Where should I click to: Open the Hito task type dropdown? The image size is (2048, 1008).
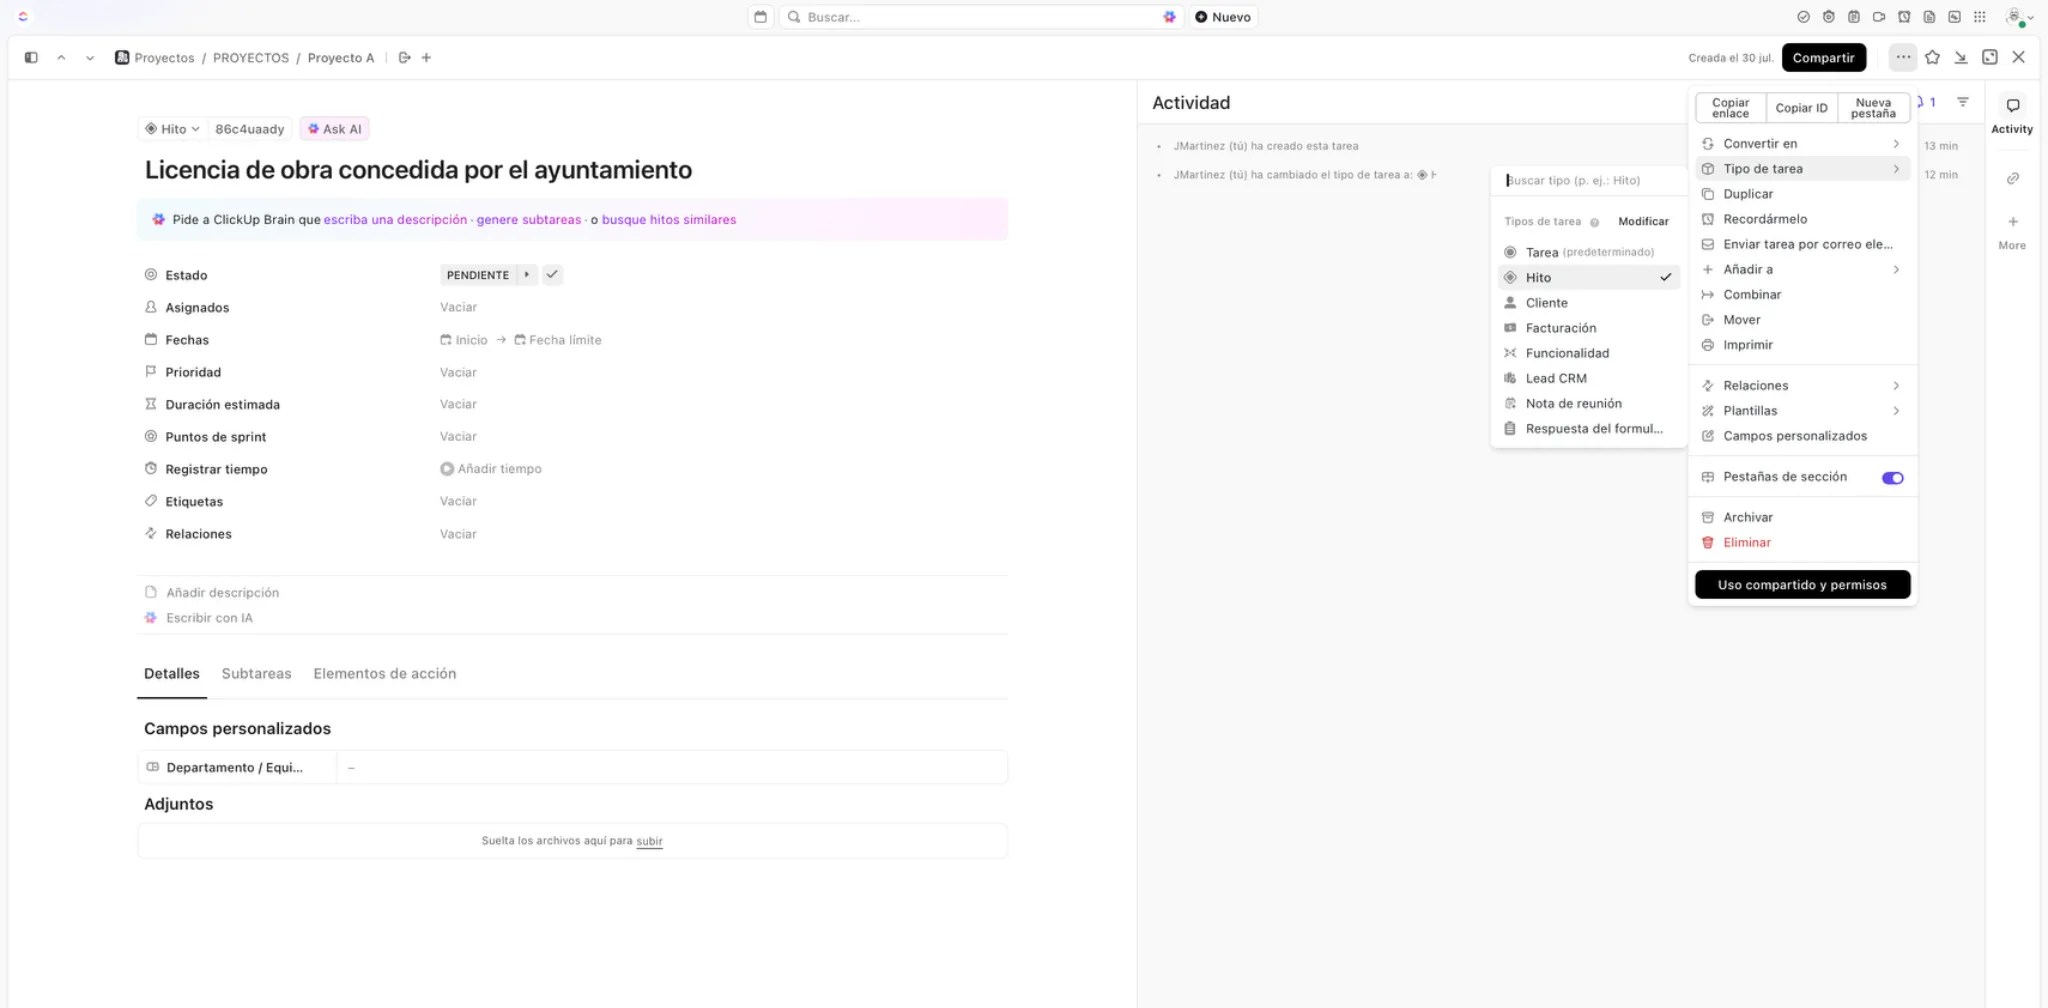coord(171,128)
